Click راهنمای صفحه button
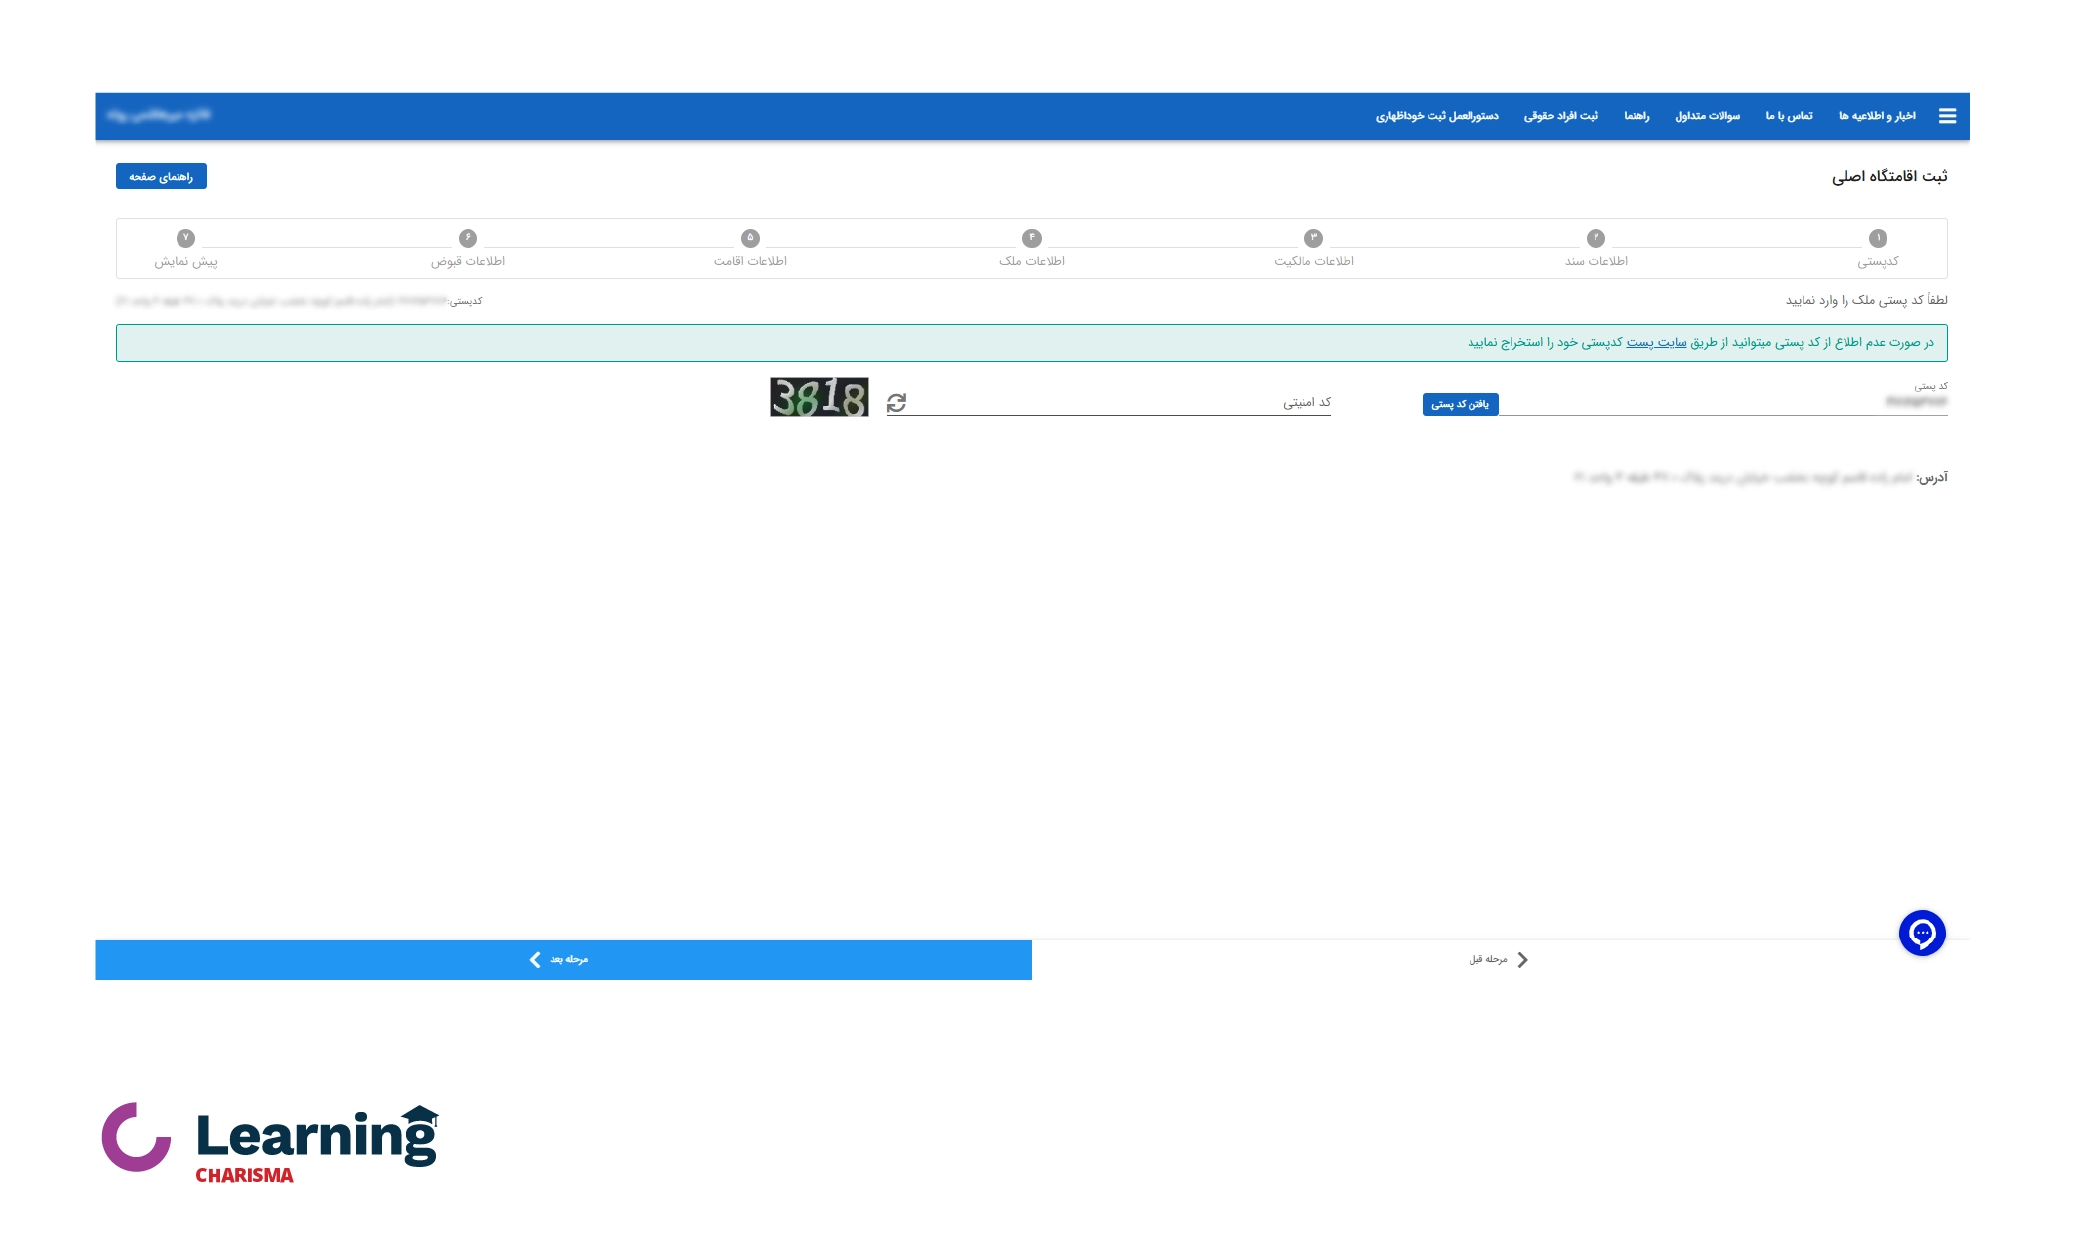Image resolution: width=2086 pixels, height=1257 pixels. 161,176
